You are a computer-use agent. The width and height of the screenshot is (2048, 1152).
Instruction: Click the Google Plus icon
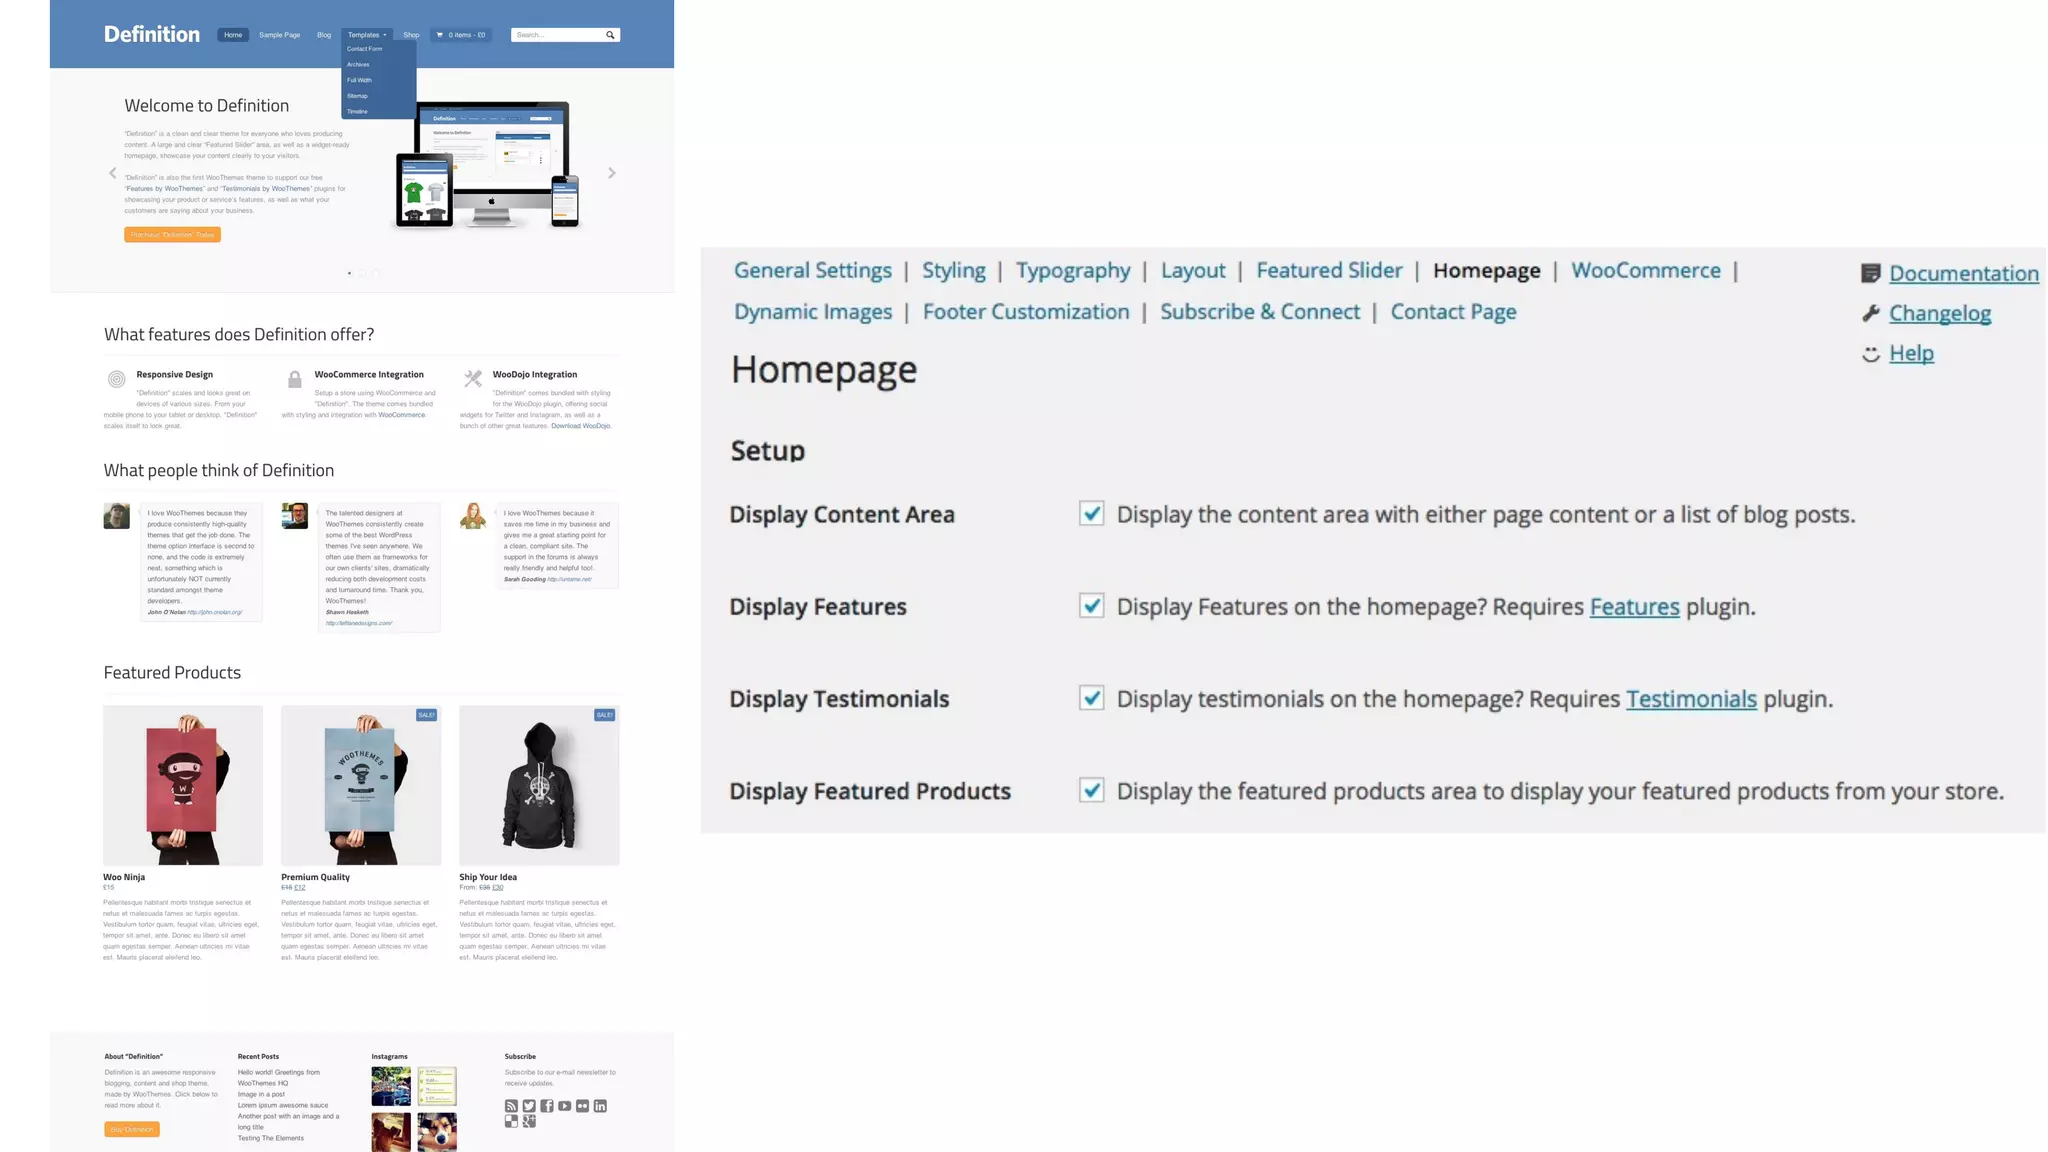coord(529,1122)
